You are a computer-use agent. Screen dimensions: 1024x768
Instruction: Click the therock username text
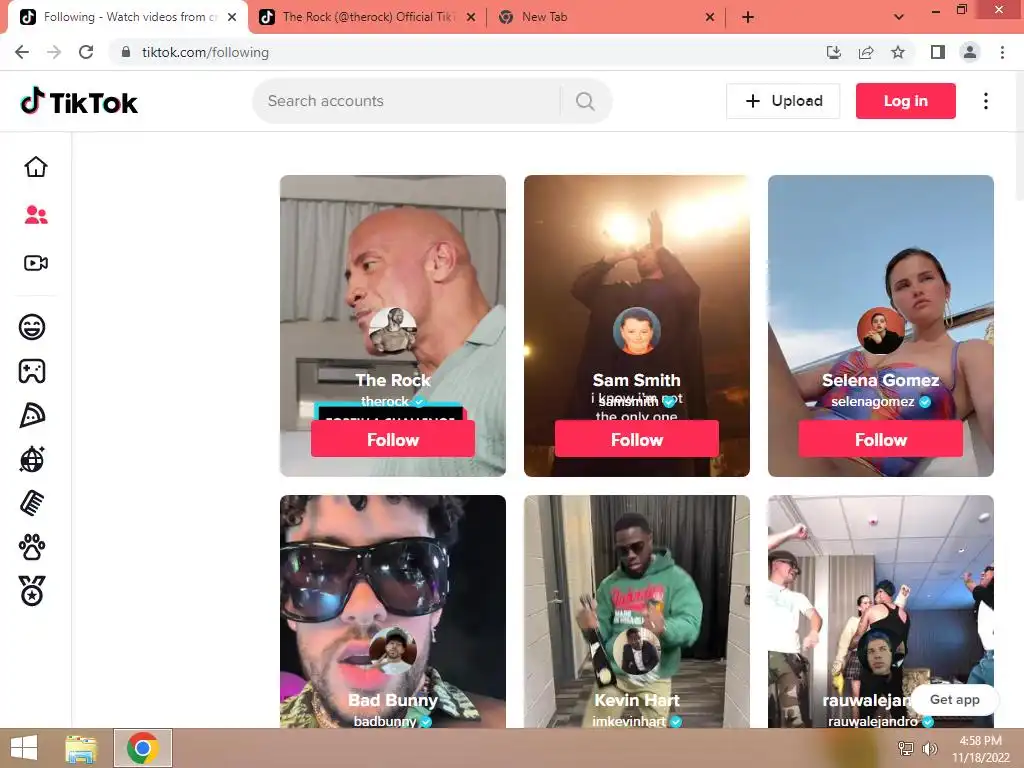385,401
